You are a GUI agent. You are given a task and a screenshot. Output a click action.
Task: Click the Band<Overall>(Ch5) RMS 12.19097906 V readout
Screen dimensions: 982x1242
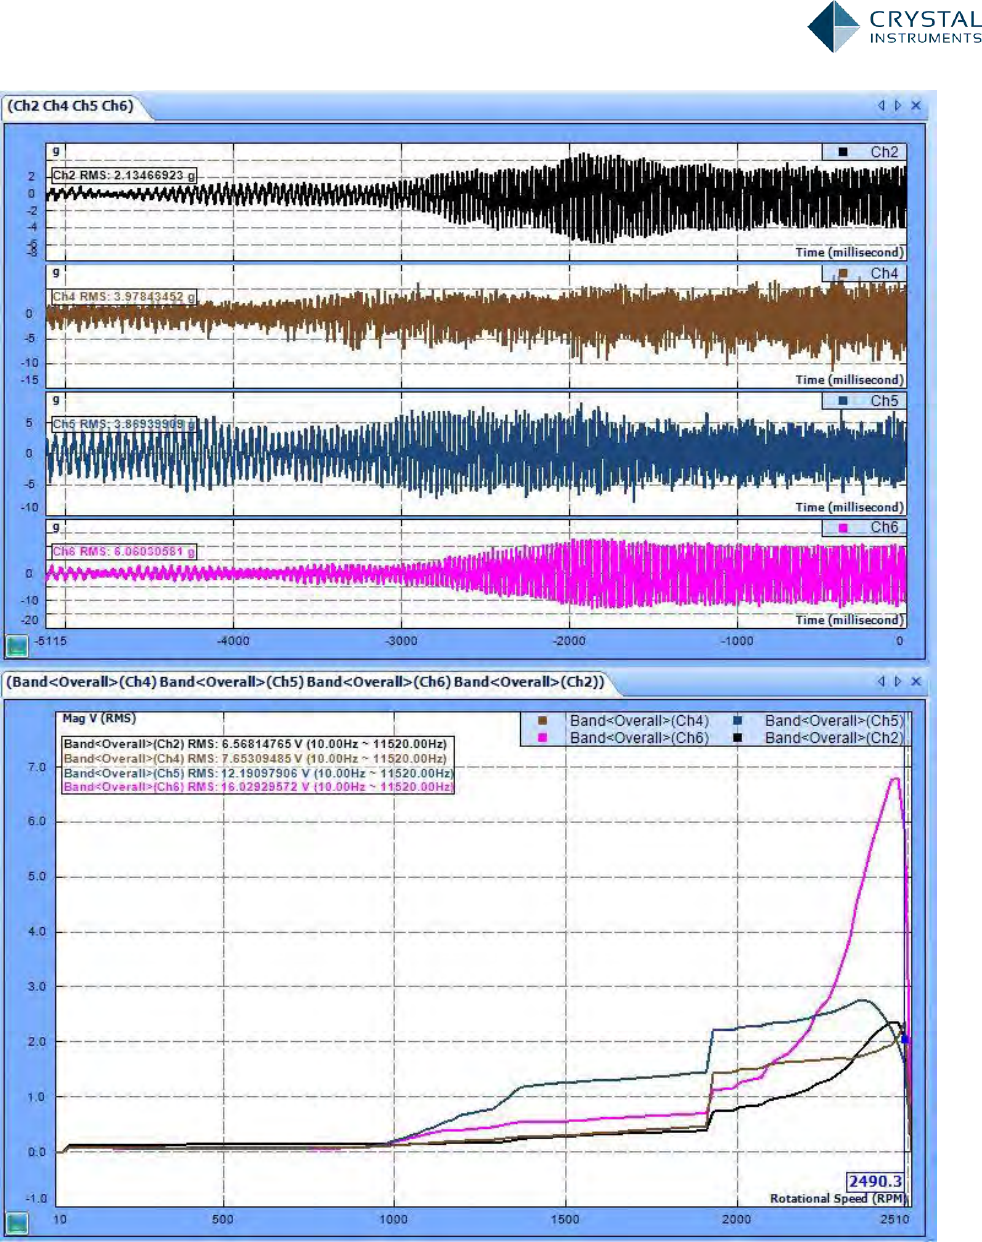click(258, 773)
